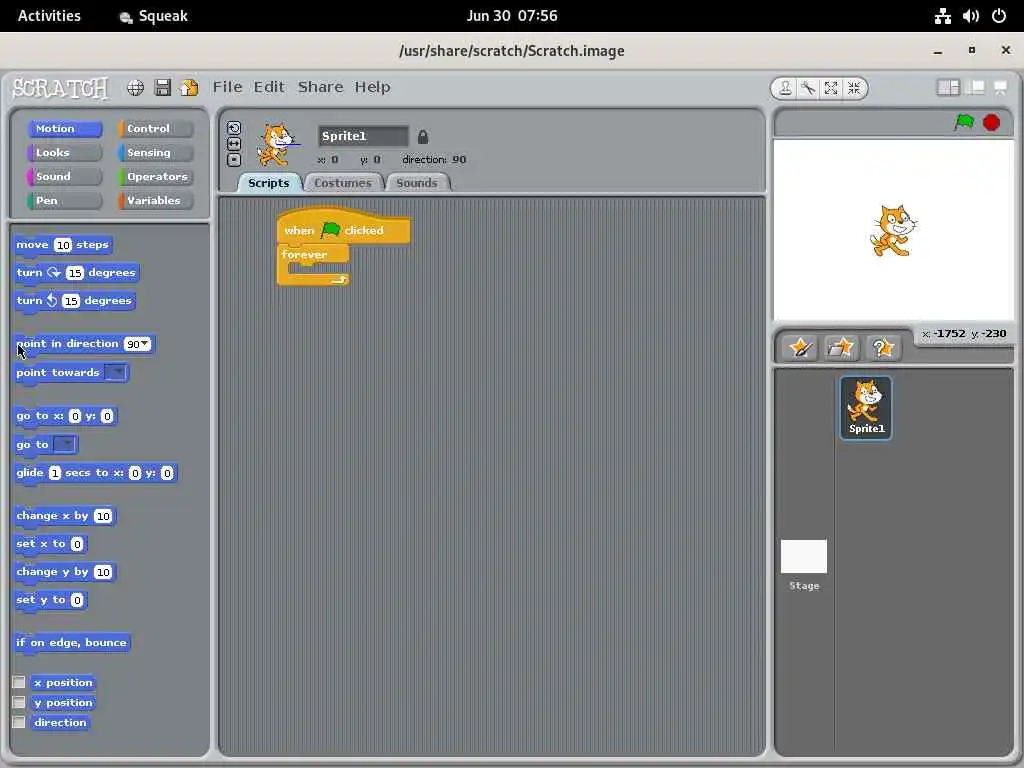Open the network status icon

pos(942,16)
